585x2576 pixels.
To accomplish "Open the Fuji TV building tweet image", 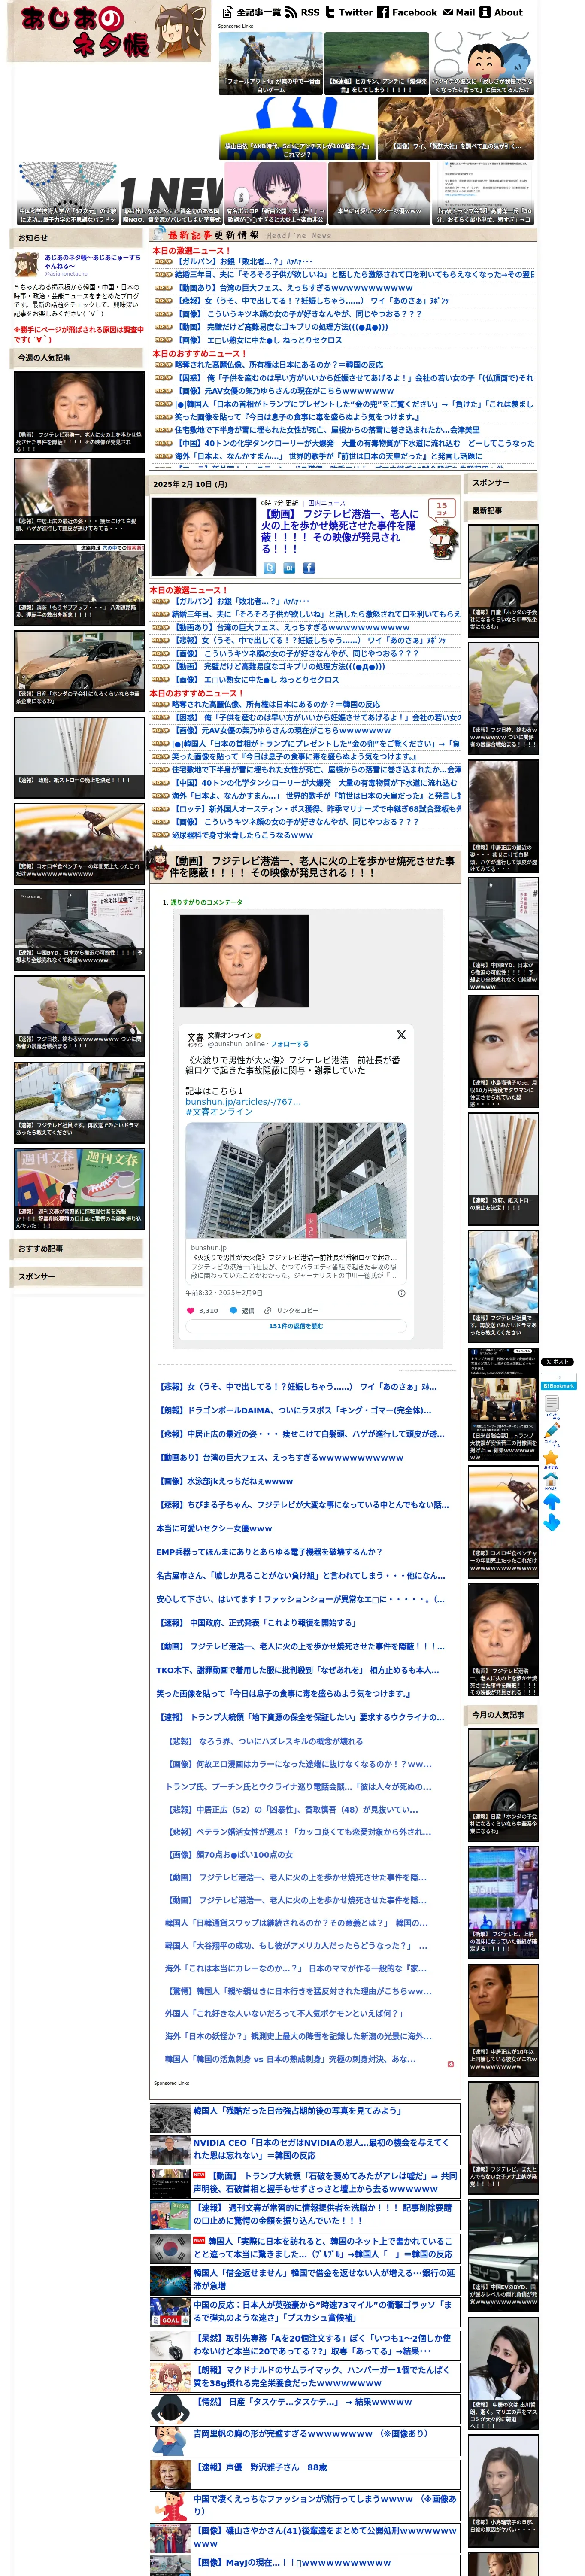I will click(296, 1181).
